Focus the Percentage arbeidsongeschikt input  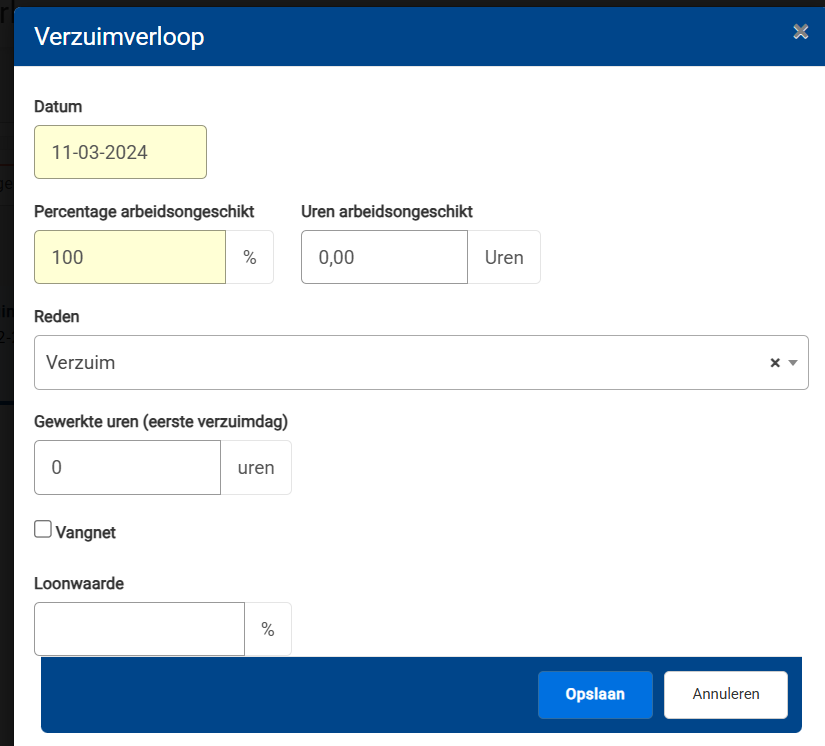(130, 257)
